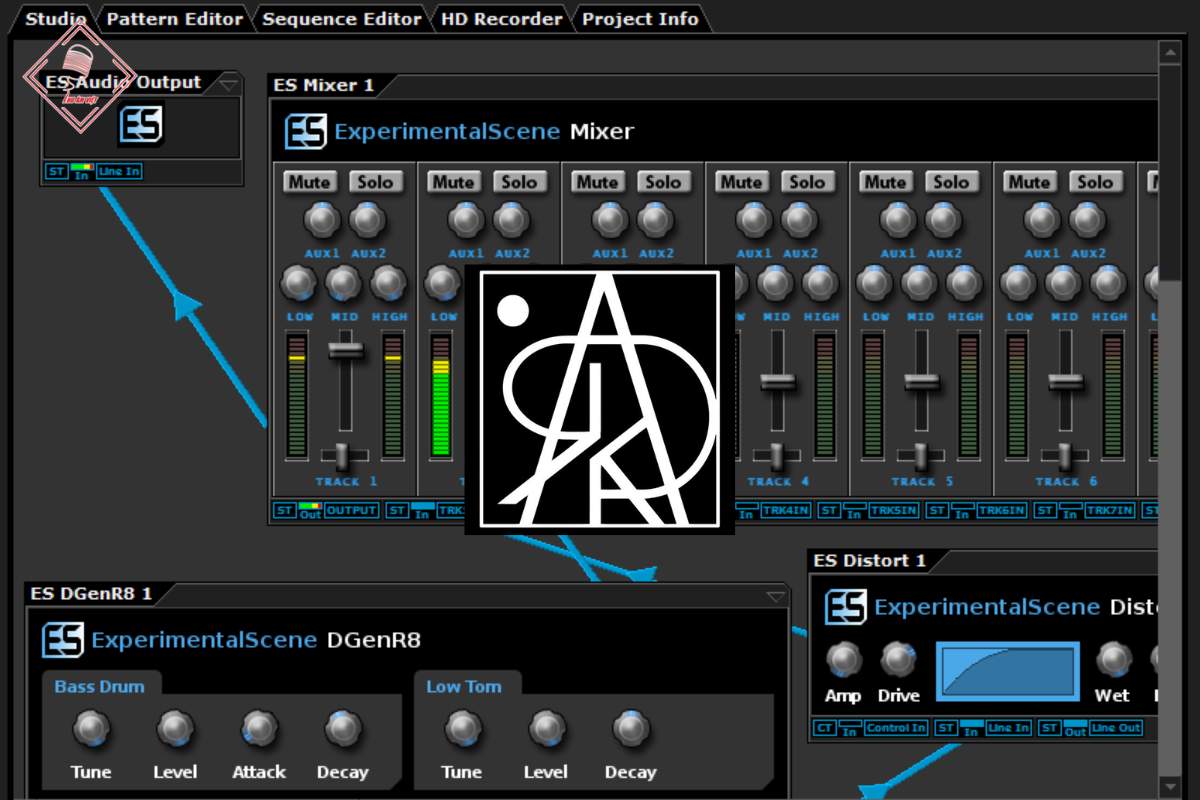This screenshot has height=800, width=1200.
Task: Click the Track 5 volume fader
Action: [x=921, y=382]
